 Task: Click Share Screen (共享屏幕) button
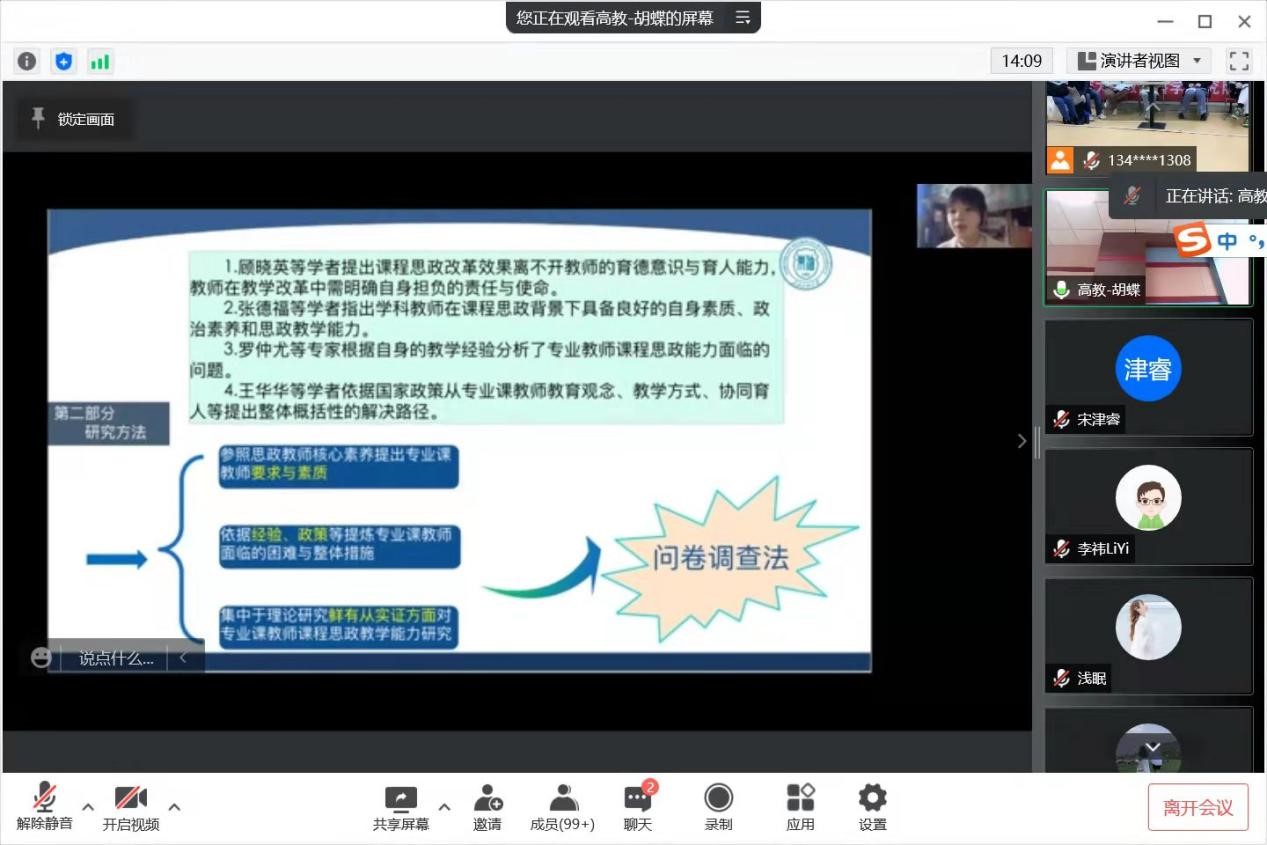pos(401,807)
